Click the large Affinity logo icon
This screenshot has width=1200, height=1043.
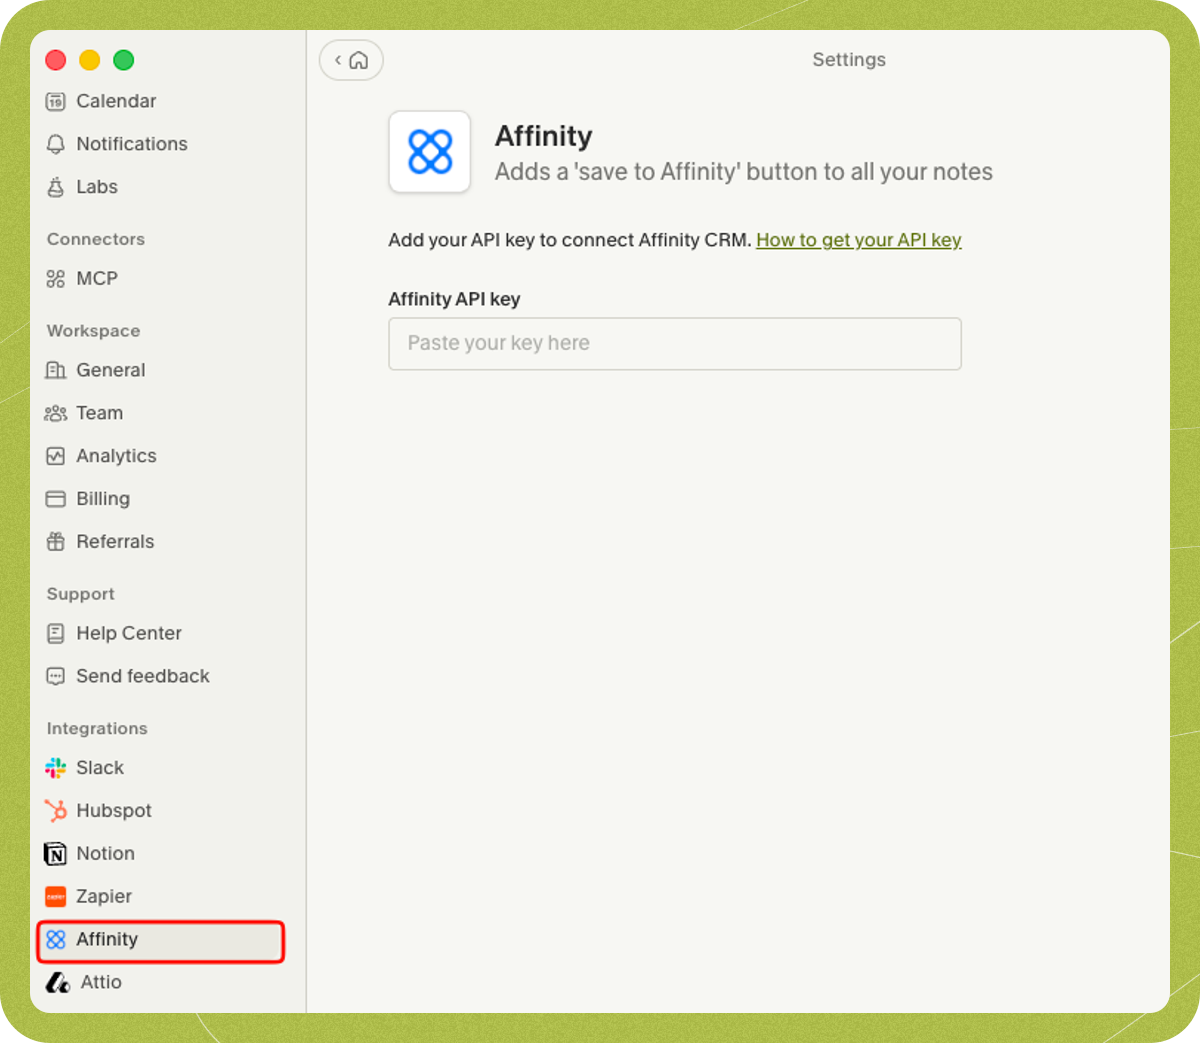click(429, 152)
